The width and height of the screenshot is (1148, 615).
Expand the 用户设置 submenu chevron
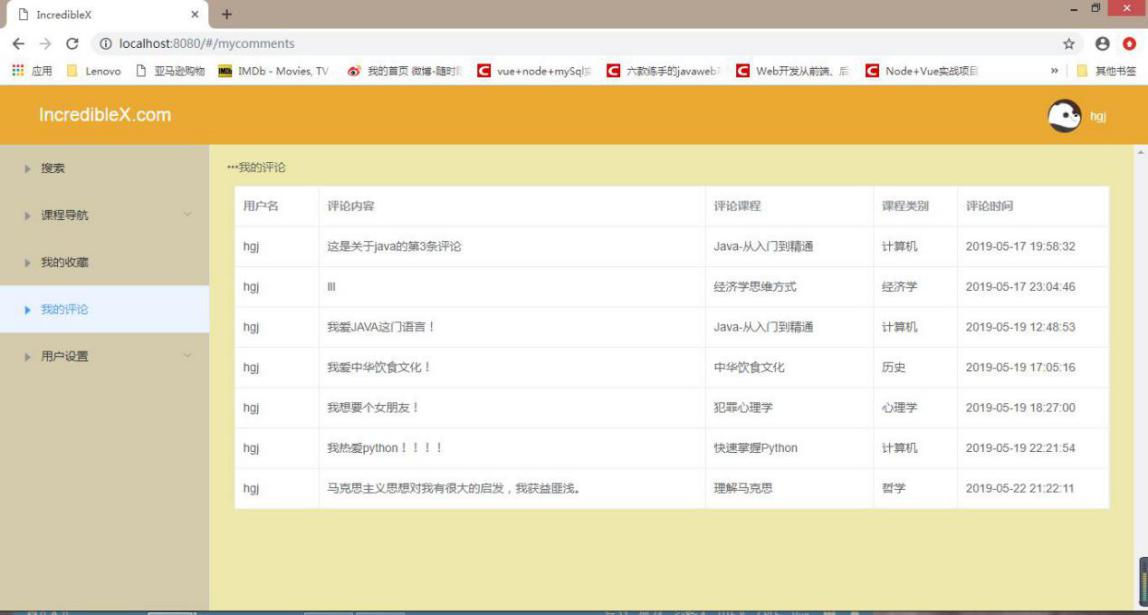coord(187,355)
